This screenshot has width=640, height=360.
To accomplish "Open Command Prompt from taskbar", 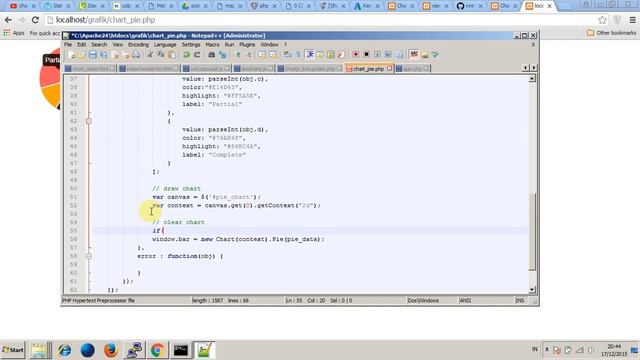I will [x=181, y=350].
